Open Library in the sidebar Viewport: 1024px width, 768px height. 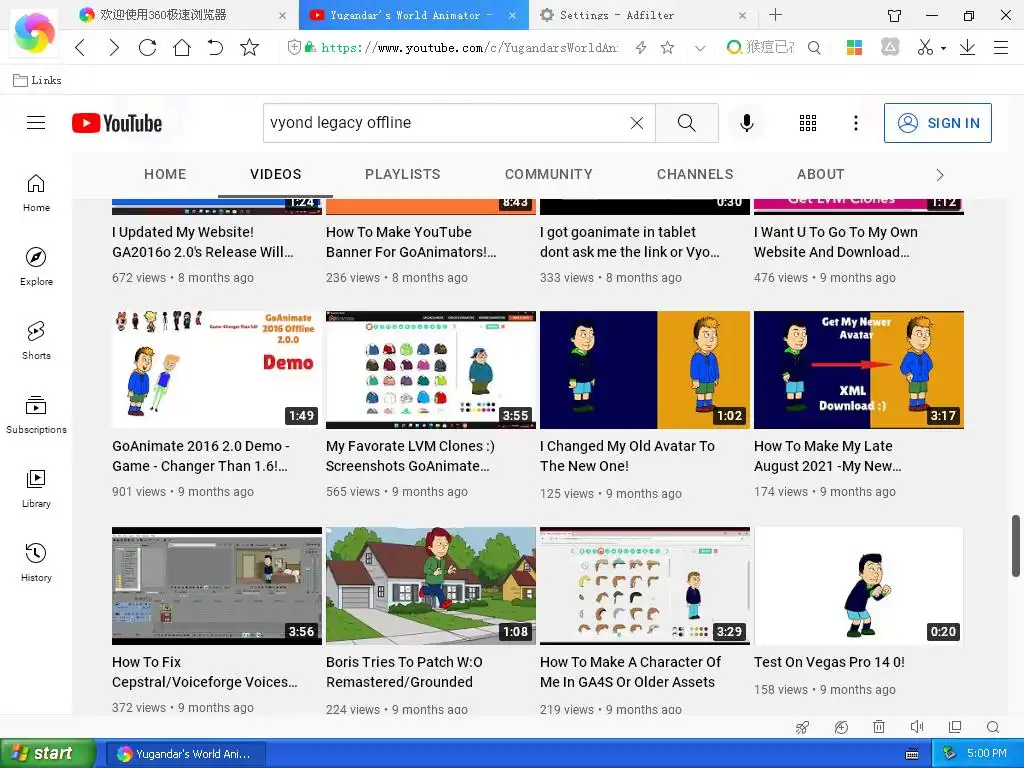coord(36,489)
